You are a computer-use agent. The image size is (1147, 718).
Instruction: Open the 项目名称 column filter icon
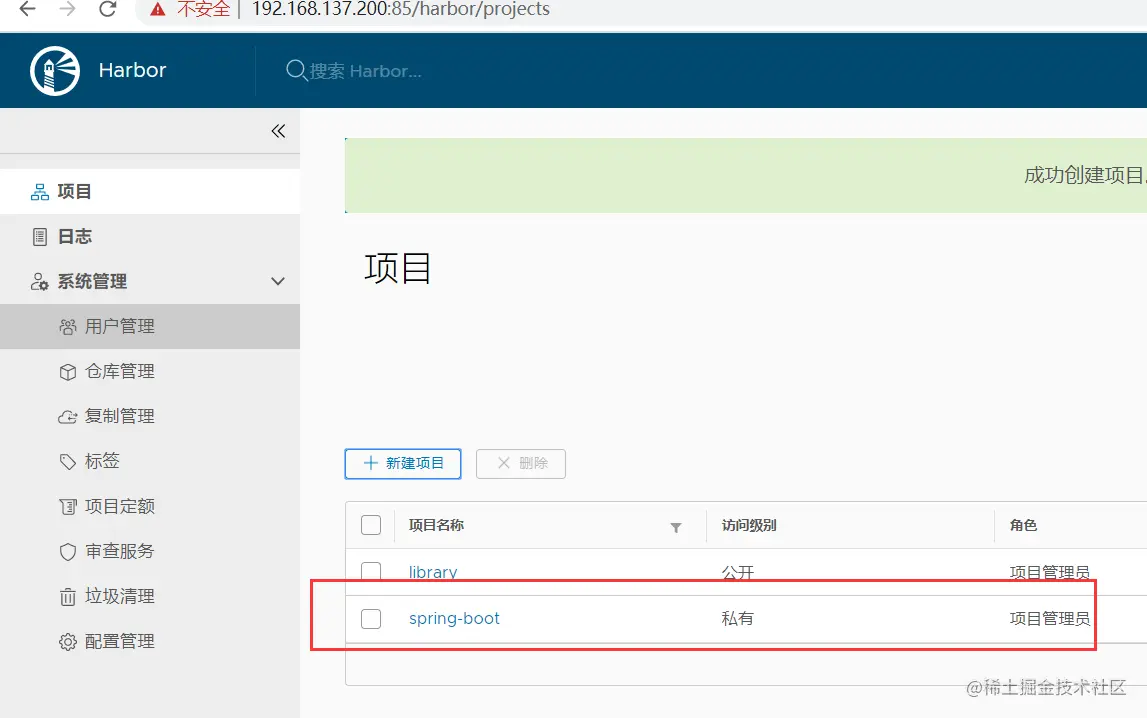click(676, 528)
